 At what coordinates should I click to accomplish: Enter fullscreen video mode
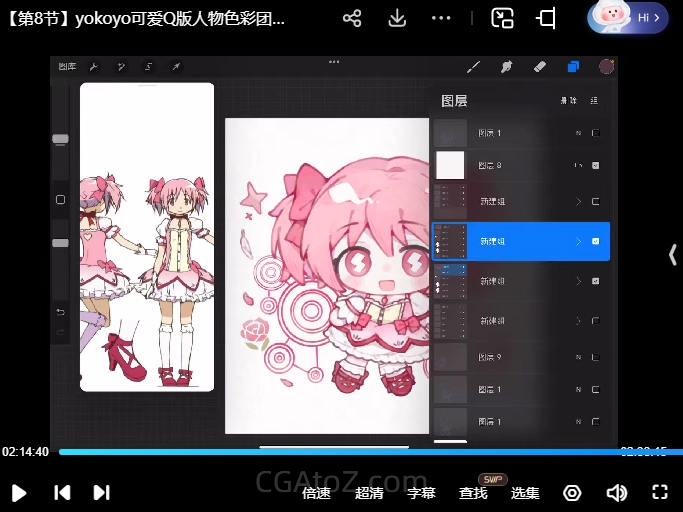(659, 492)
